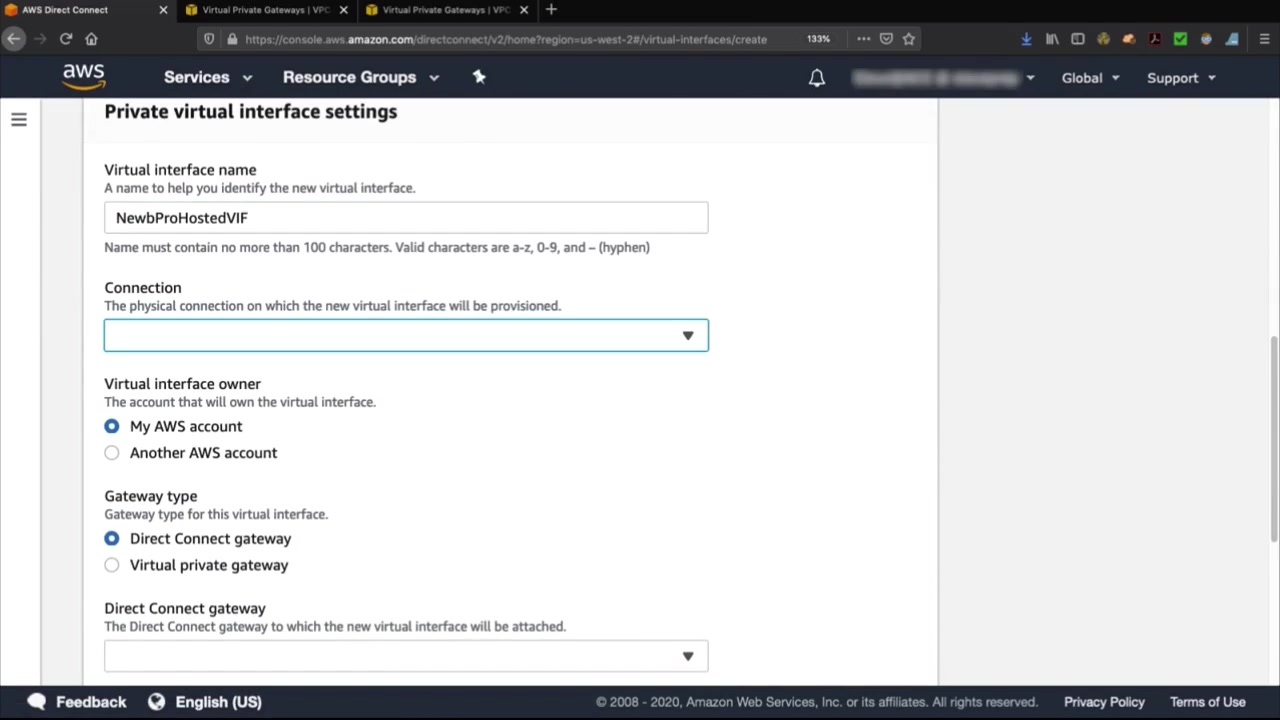Viewport: 1280px width, 720px height.
Task: Reload the page with the refresh icon
Action: (x=66, y=39)
